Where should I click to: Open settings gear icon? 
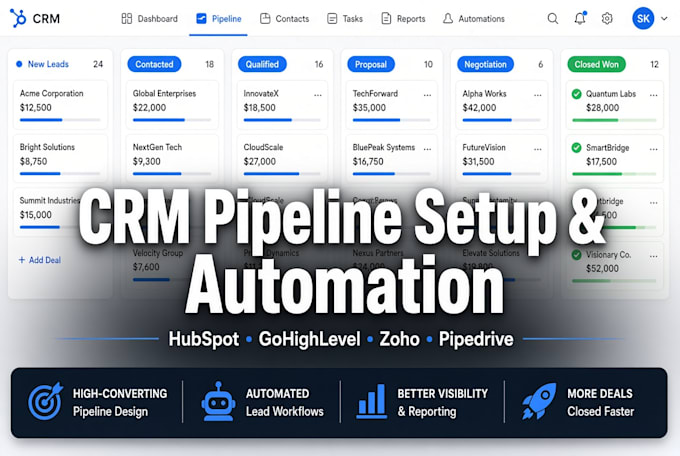click(x=607, y=19)
